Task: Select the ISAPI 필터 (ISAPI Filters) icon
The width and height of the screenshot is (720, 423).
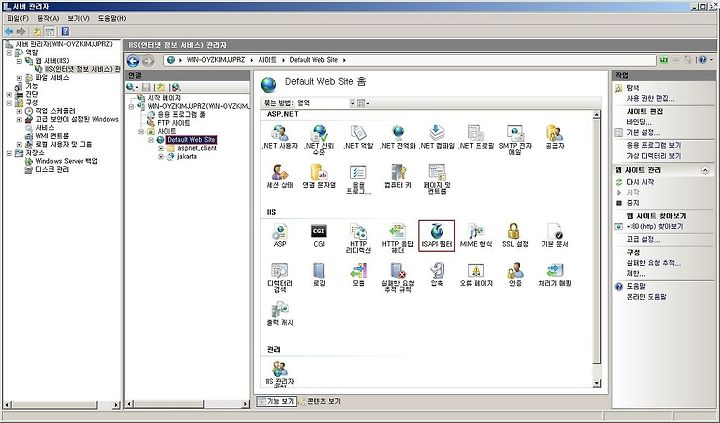Action: pyautogui.click(x=437, y=235)
